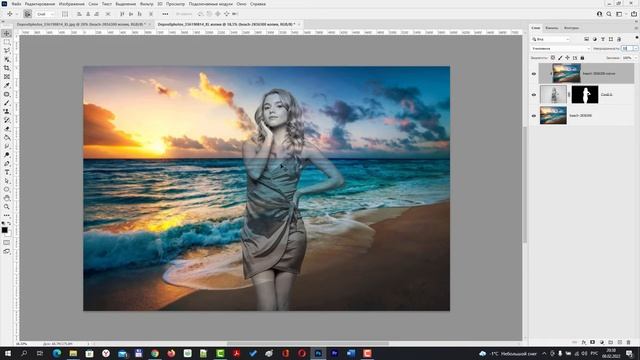Select the Type tool

7,172
